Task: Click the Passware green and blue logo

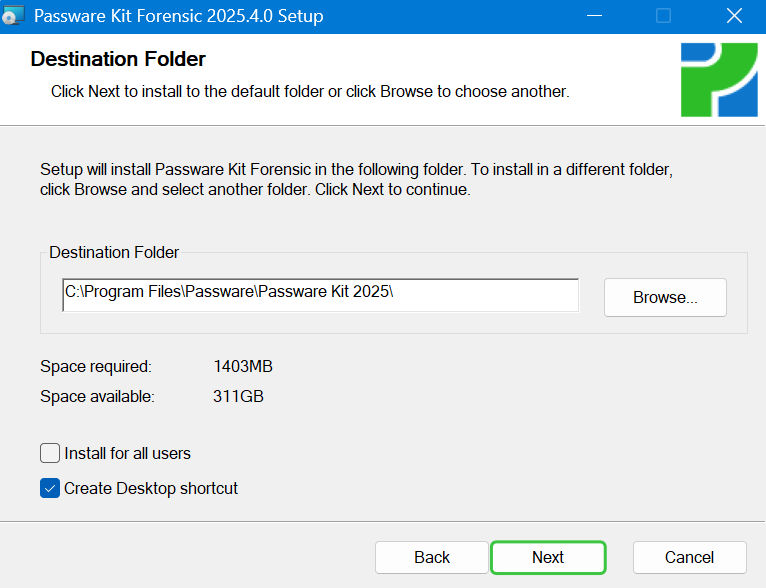Action: click(719, 80)
